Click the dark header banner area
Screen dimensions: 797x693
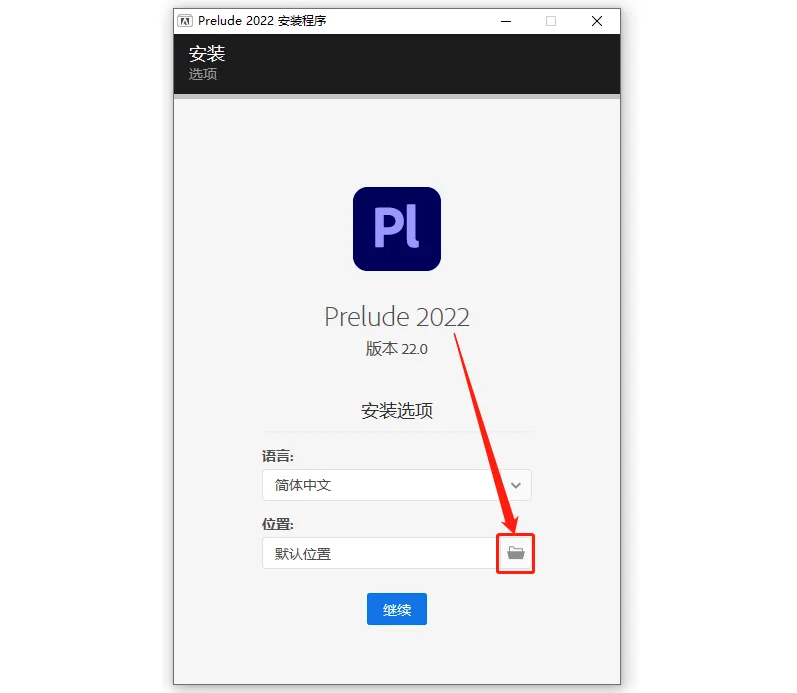pyautogui.click(x=396, y=64)
